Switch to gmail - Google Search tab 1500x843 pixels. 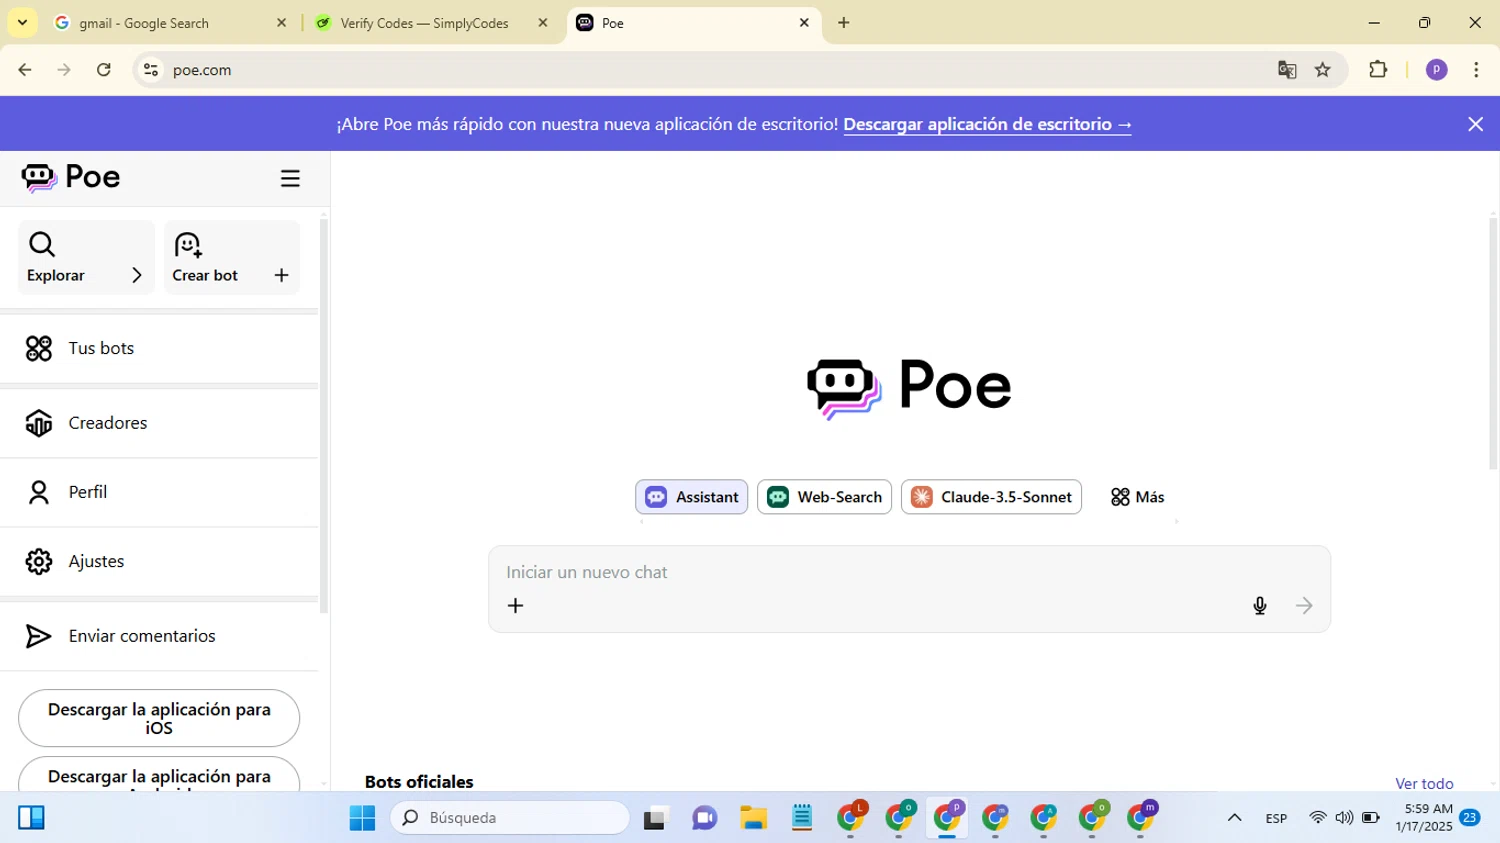pyautogui.click(x=170, y=23)
